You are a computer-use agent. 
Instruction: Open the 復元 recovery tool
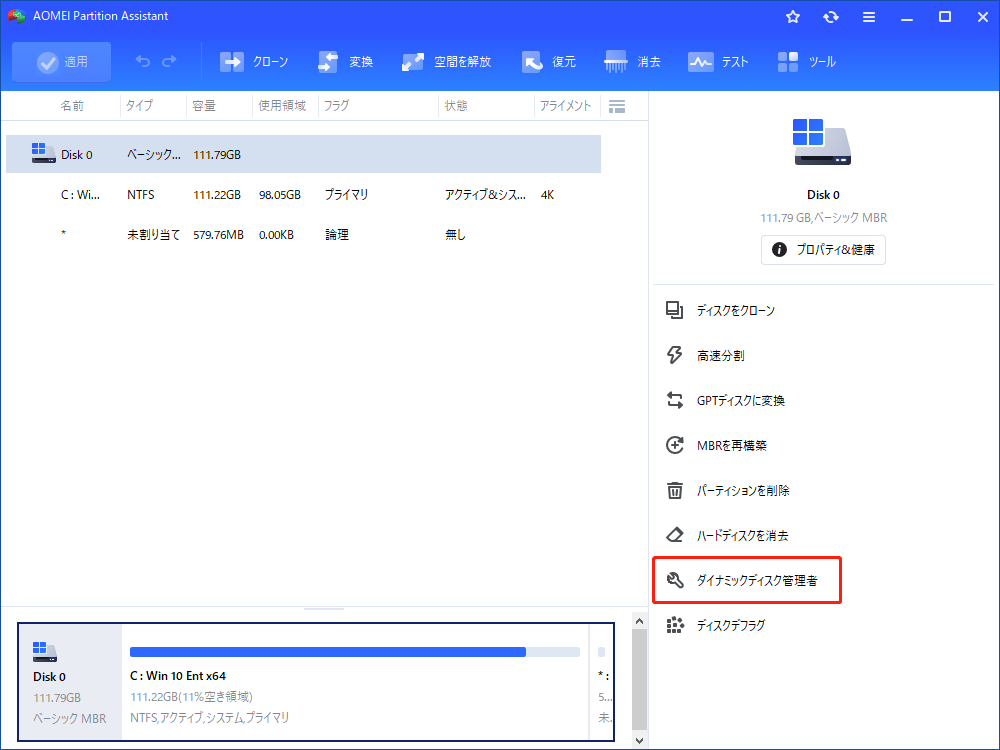(548, 62)
